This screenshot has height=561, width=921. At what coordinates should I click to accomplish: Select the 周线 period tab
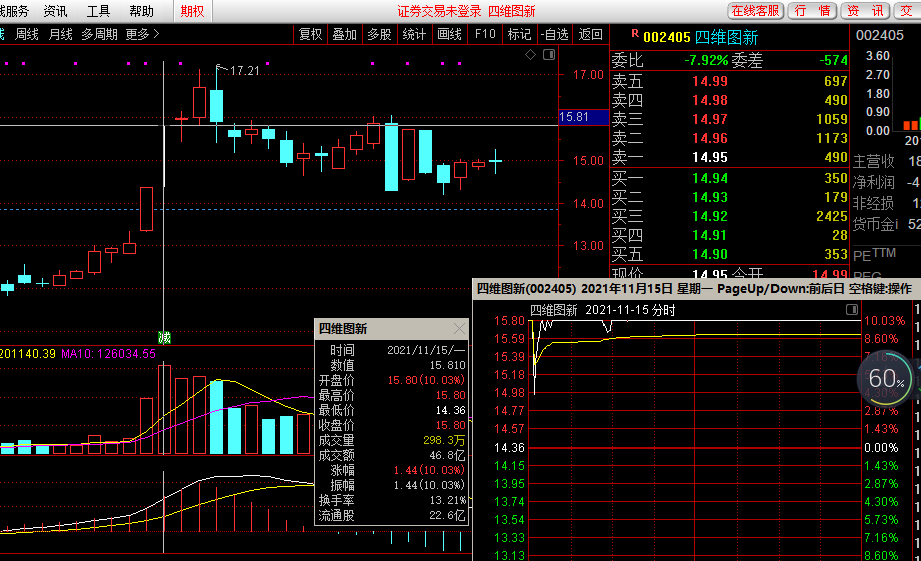[26, 35]
